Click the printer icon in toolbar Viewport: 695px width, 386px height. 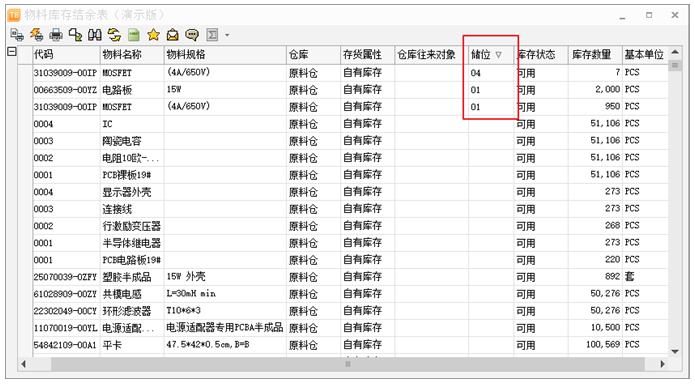click(56, 35)
